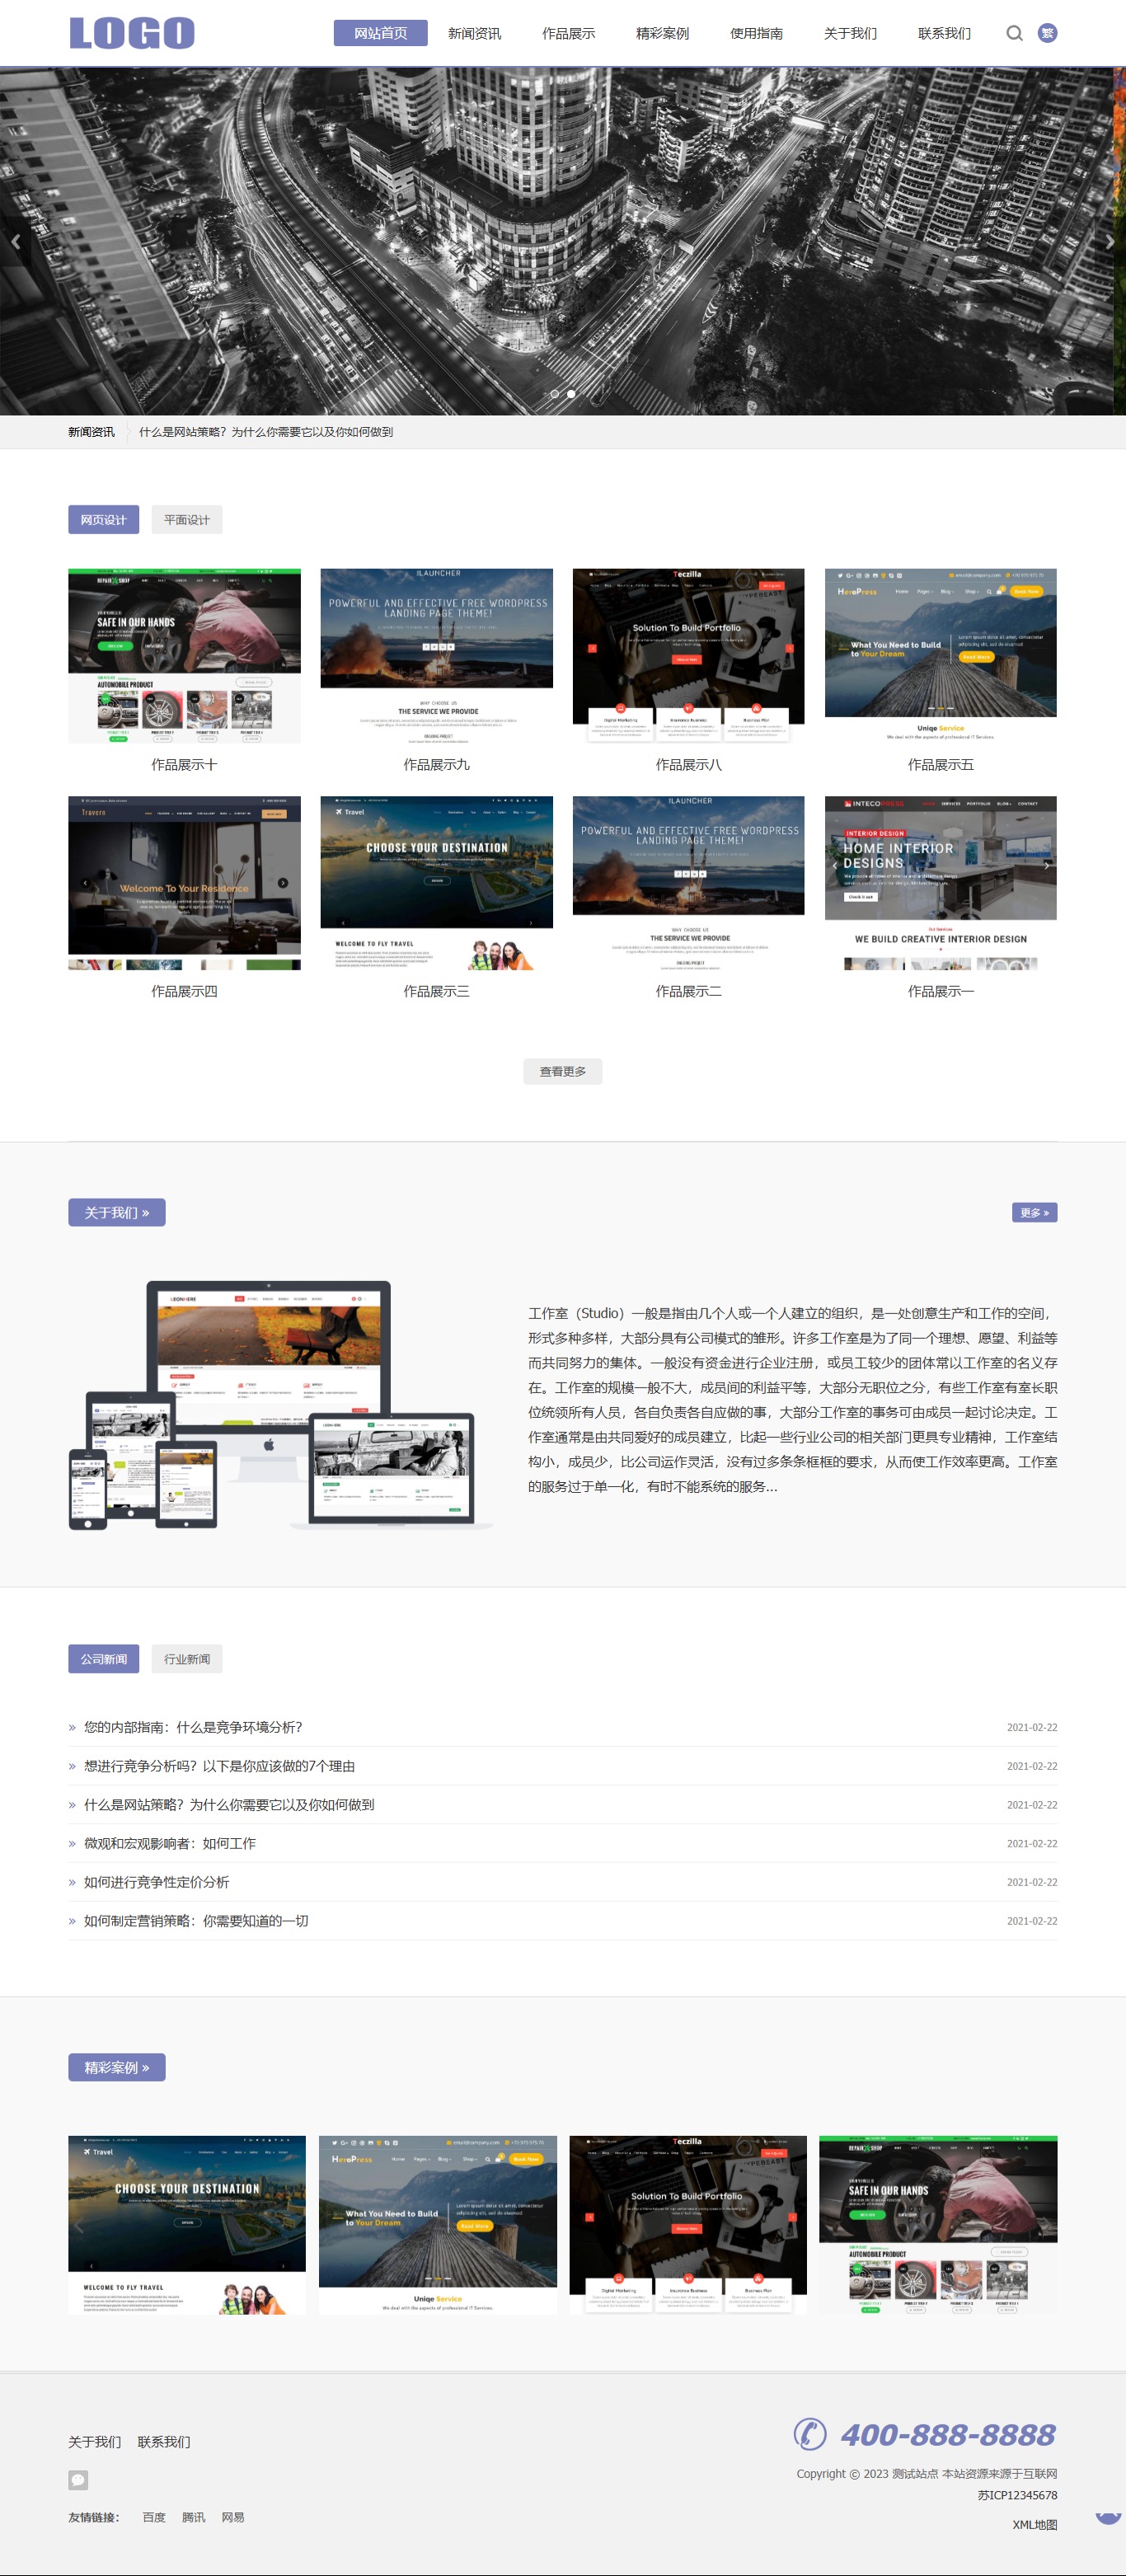
Task: Select the second banner slide dot
Action: [x=571, y=394]
